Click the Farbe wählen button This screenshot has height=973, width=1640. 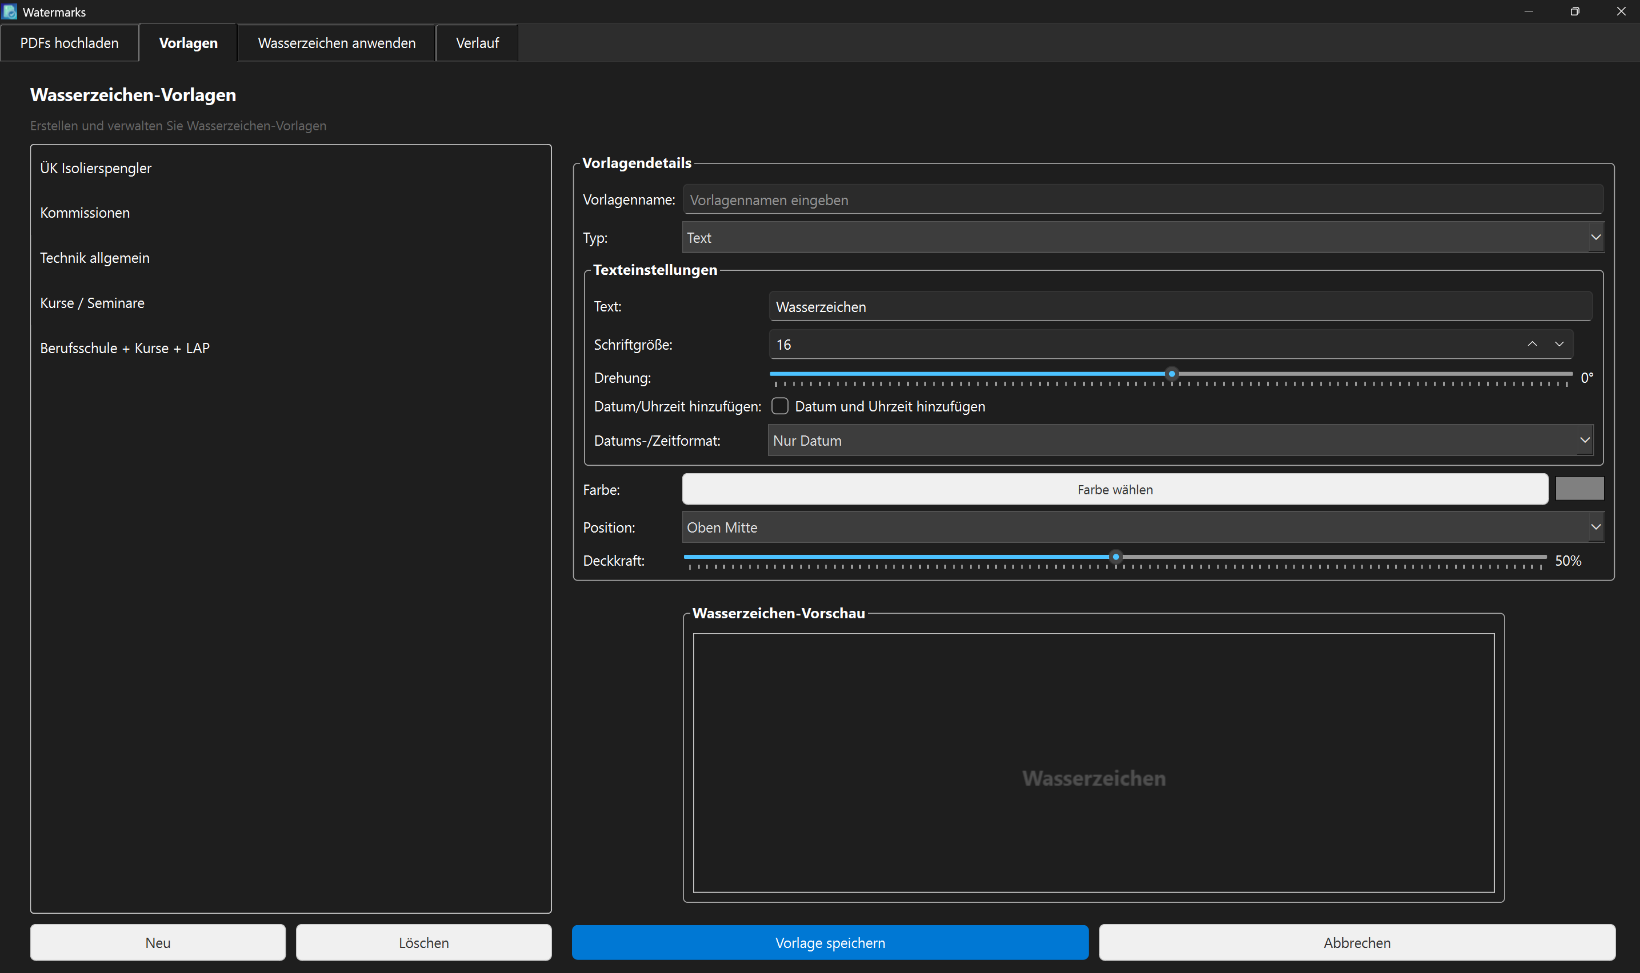click(1115, 490)
